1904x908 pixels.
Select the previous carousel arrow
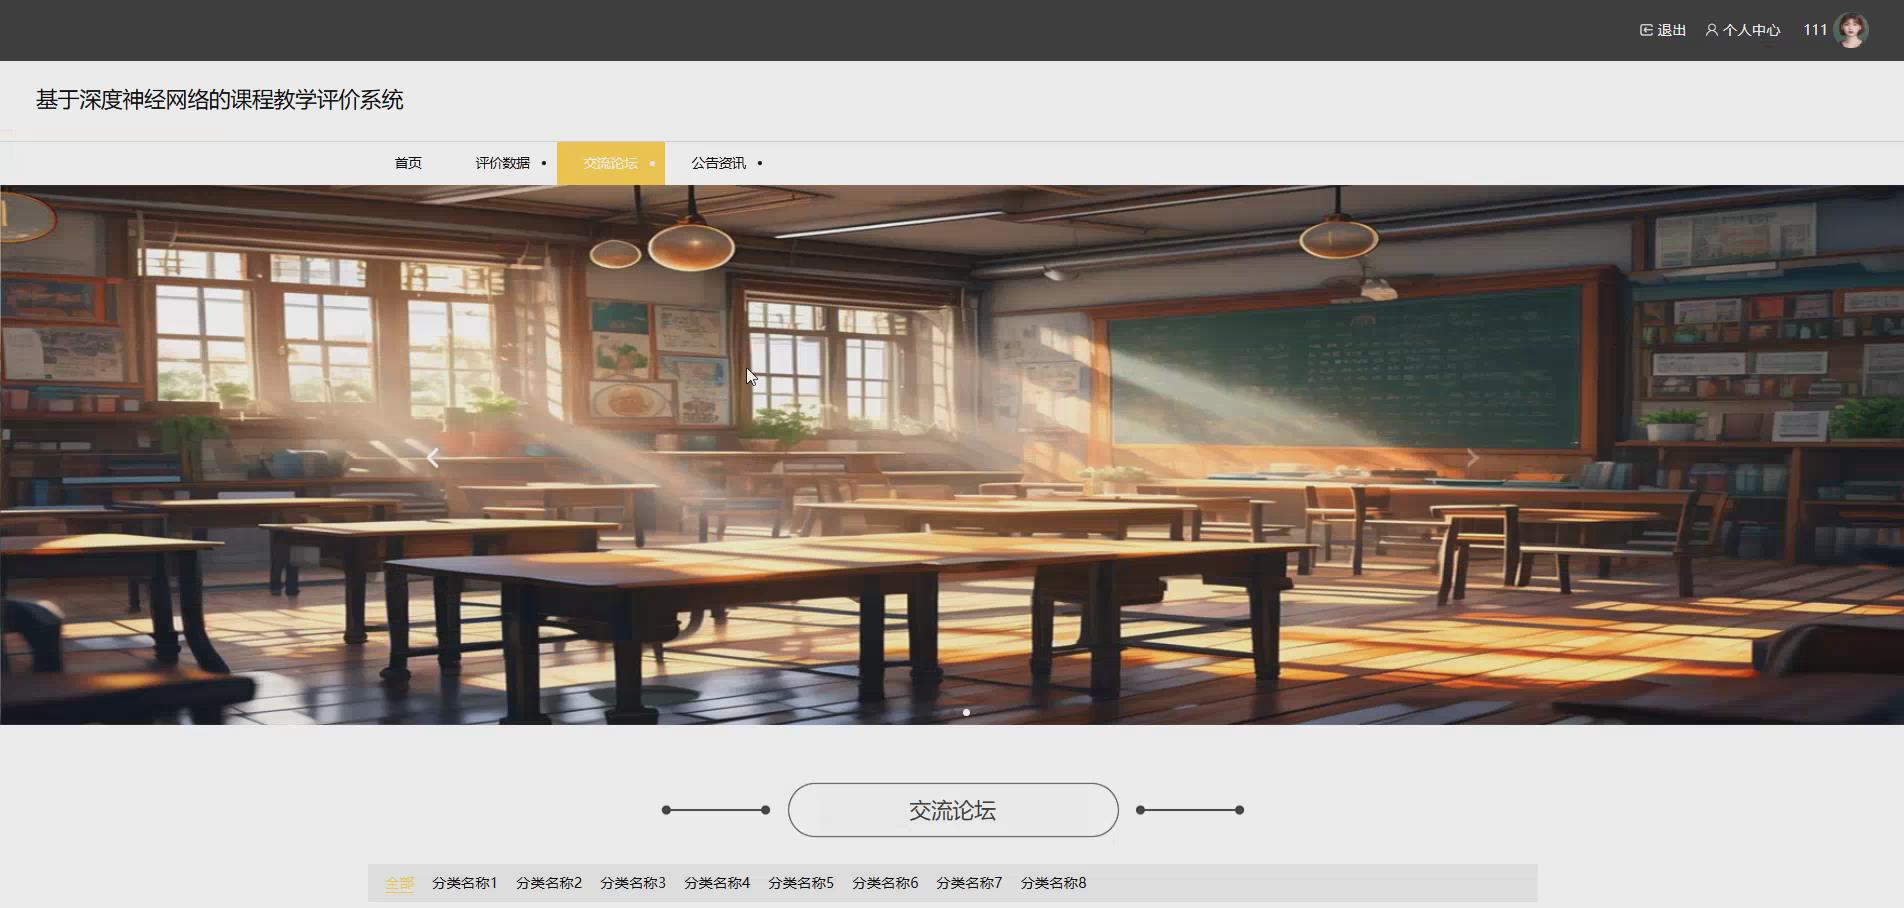tap(432, 457)
